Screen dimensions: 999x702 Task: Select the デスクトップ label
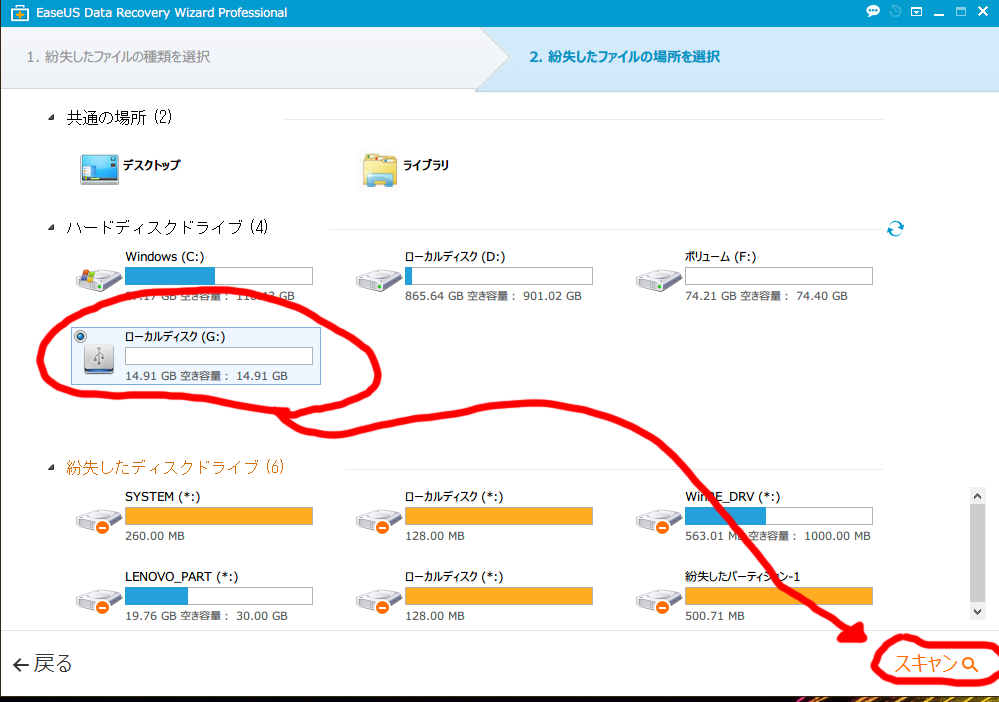click(x=152, y=165)
